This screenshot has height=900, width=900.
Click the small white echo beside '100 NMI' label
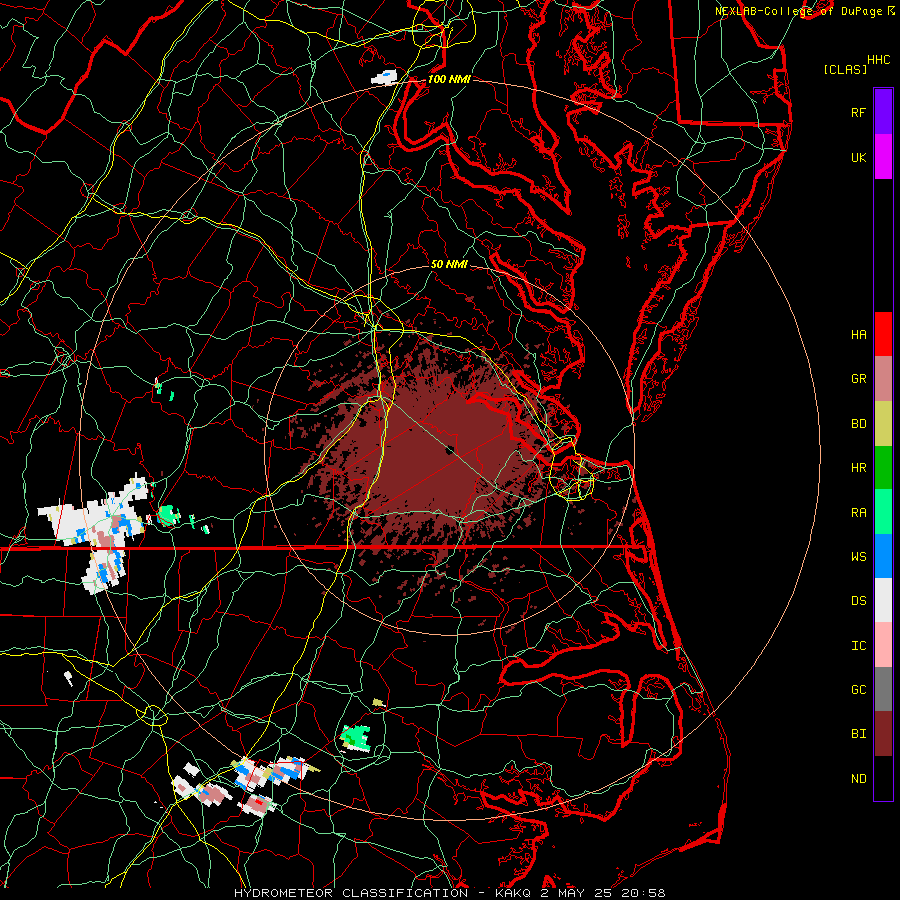[384, 77]
